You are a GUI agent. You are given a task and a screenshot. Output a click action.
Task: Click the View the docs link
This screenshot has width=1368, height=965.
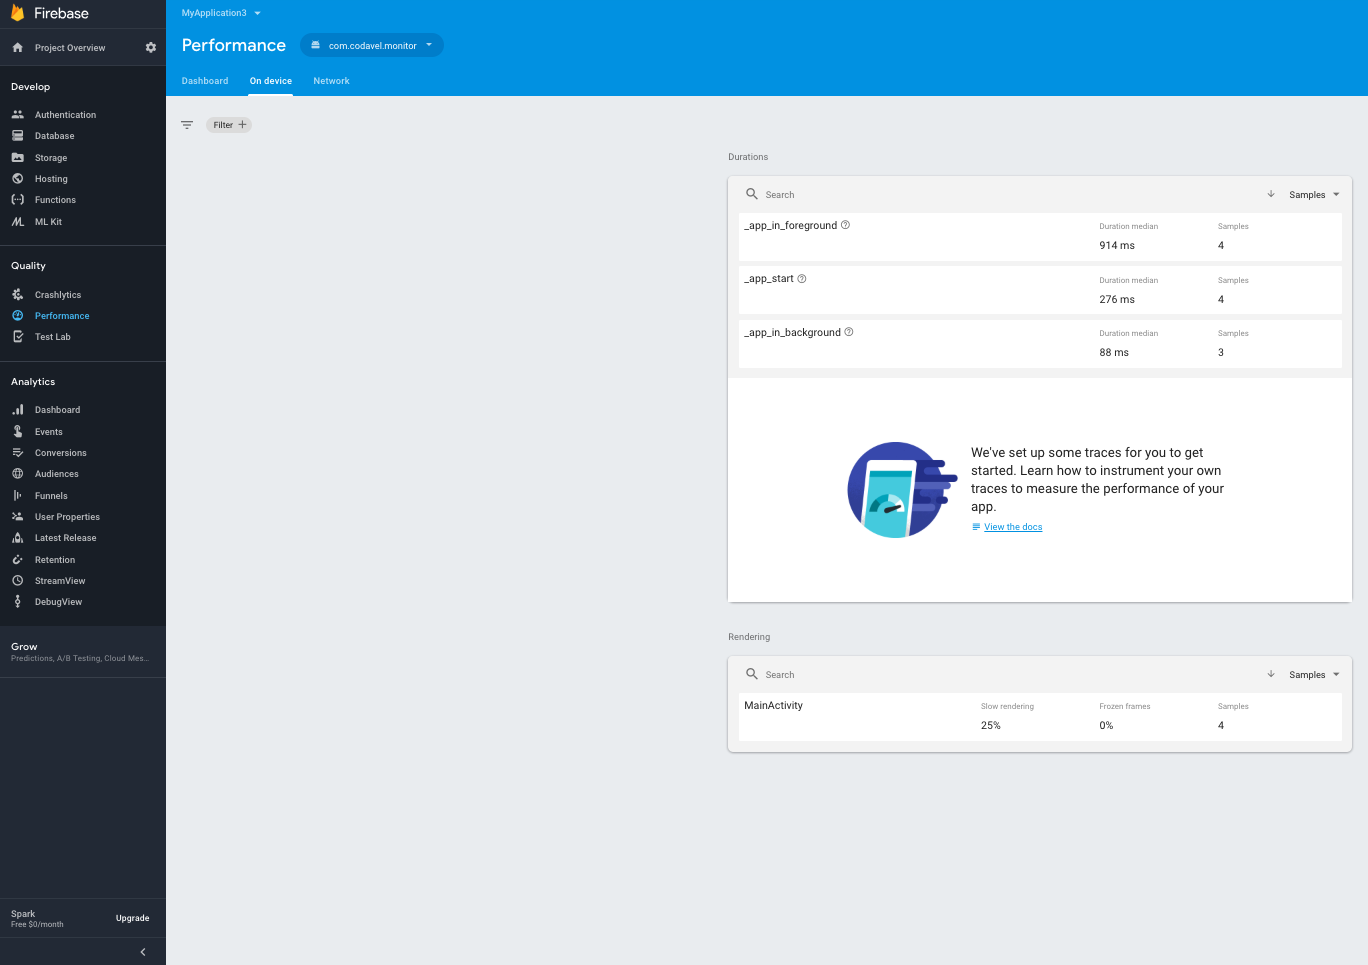[1012, 526]
